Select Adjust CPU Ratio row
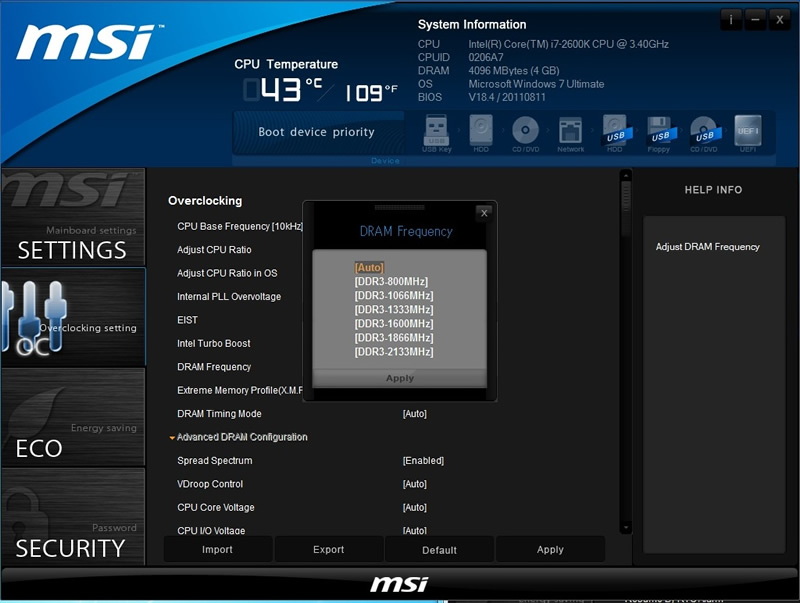Screen dimensions: 800x603 [214, 249]
